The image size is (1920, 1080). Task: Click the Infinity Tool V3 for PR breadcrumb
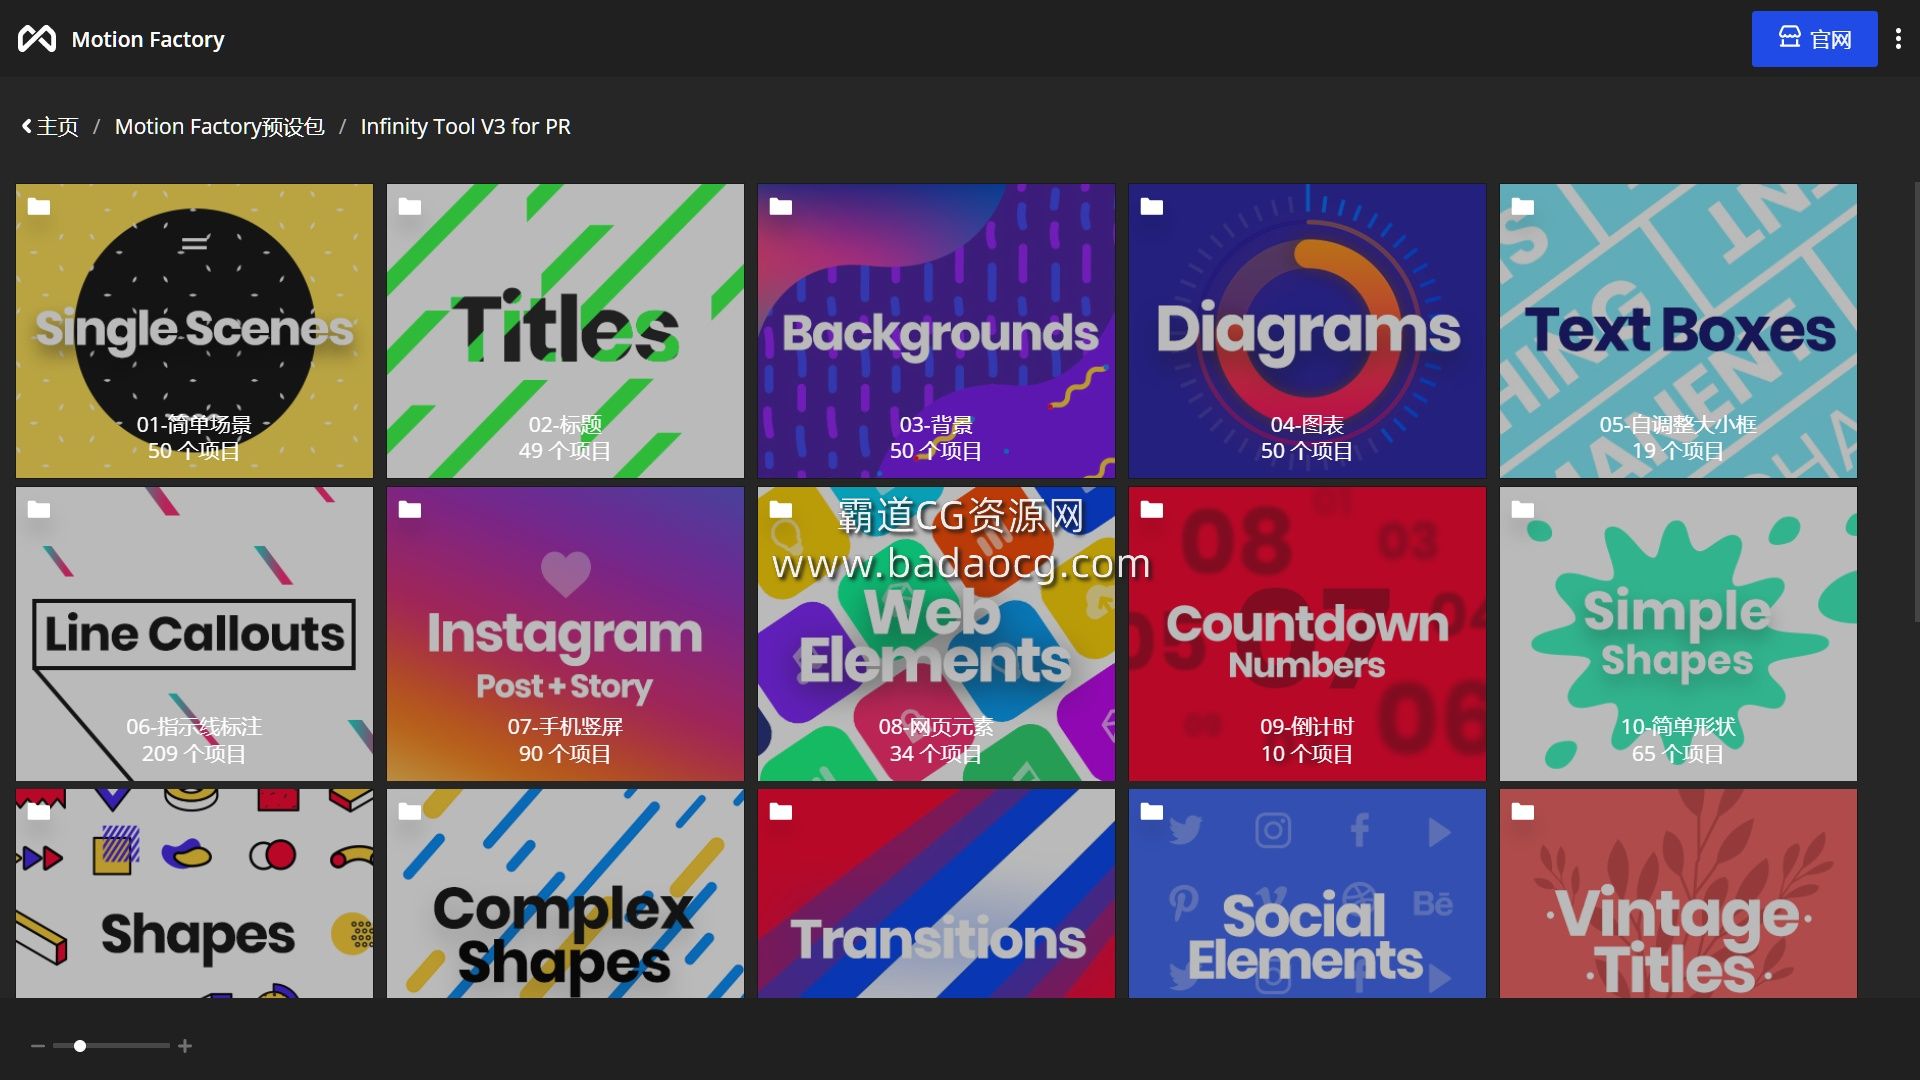(465, 127)
